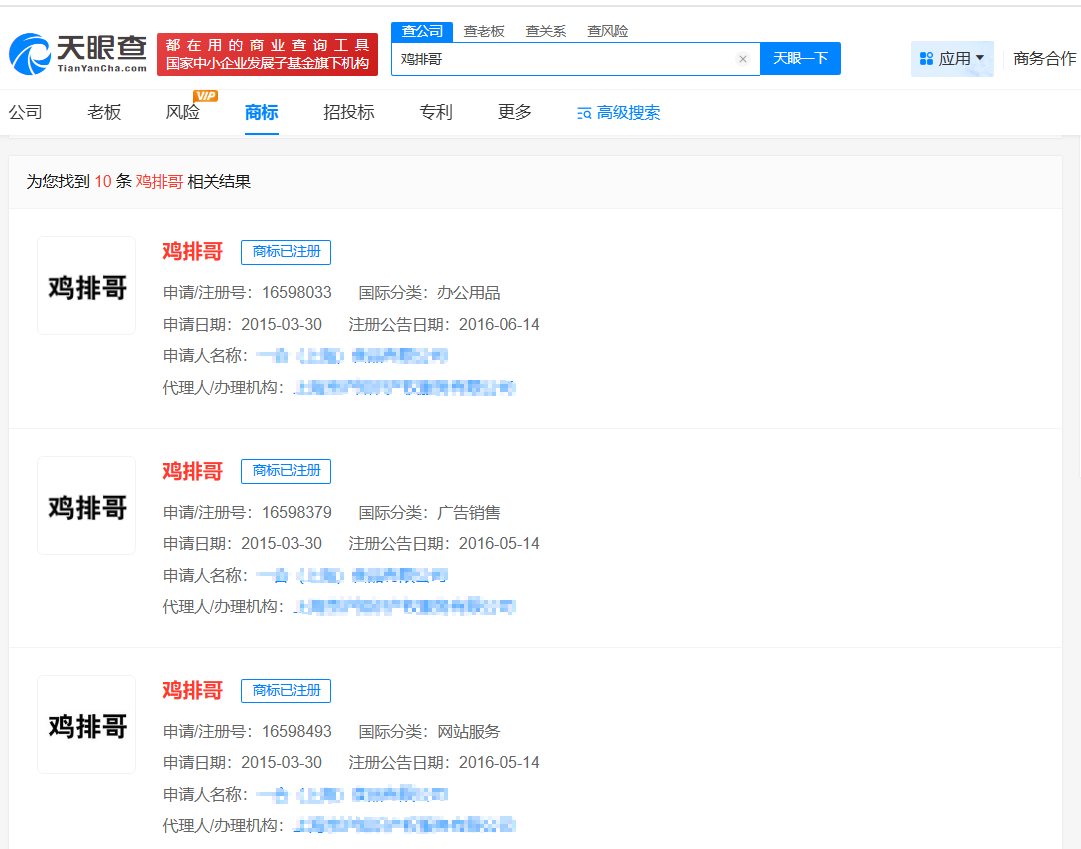Switch to the 查老板 search category
Viewport: 1081px width, 849px height.
[484, 31]
